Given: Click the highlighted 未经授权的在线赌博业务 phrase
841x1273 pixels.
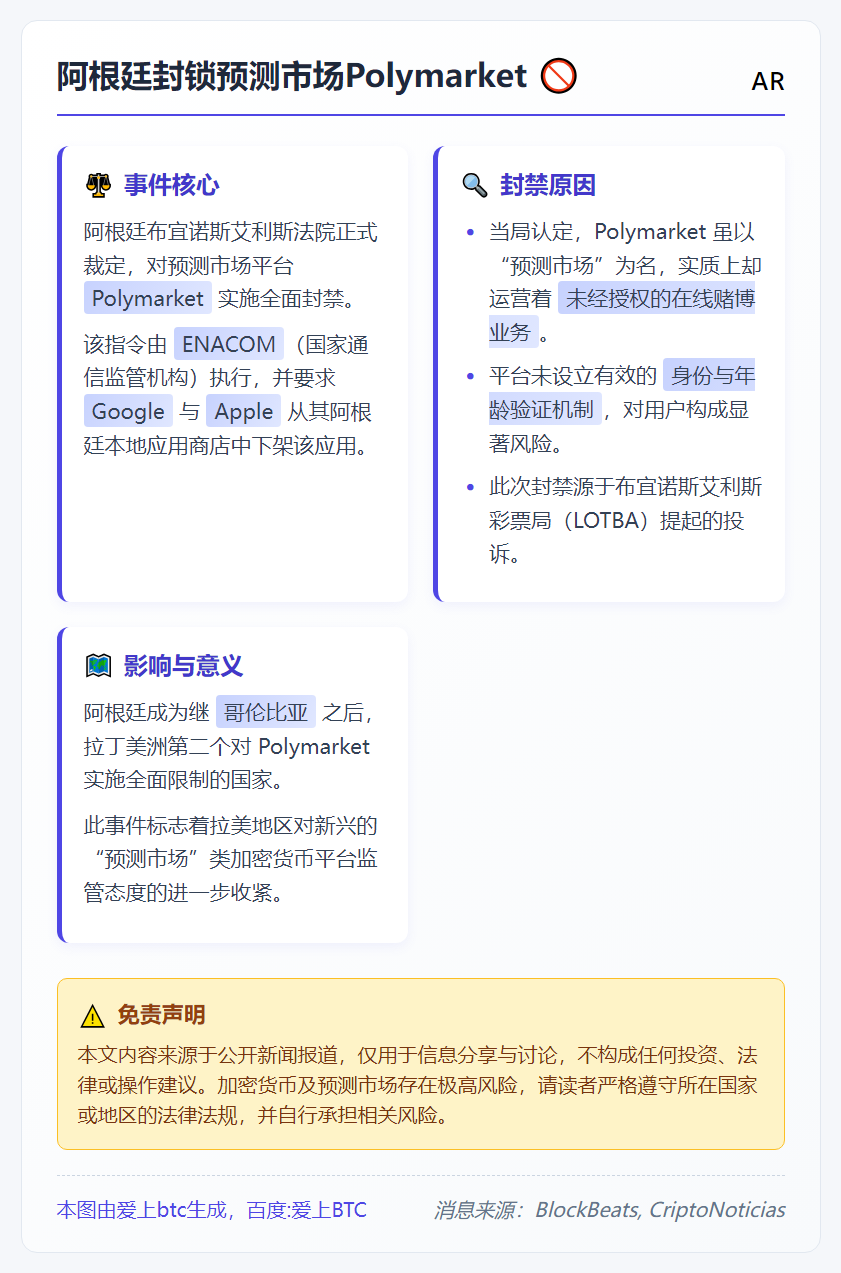Looking at the screenshot, I should [x=622, y=314].
